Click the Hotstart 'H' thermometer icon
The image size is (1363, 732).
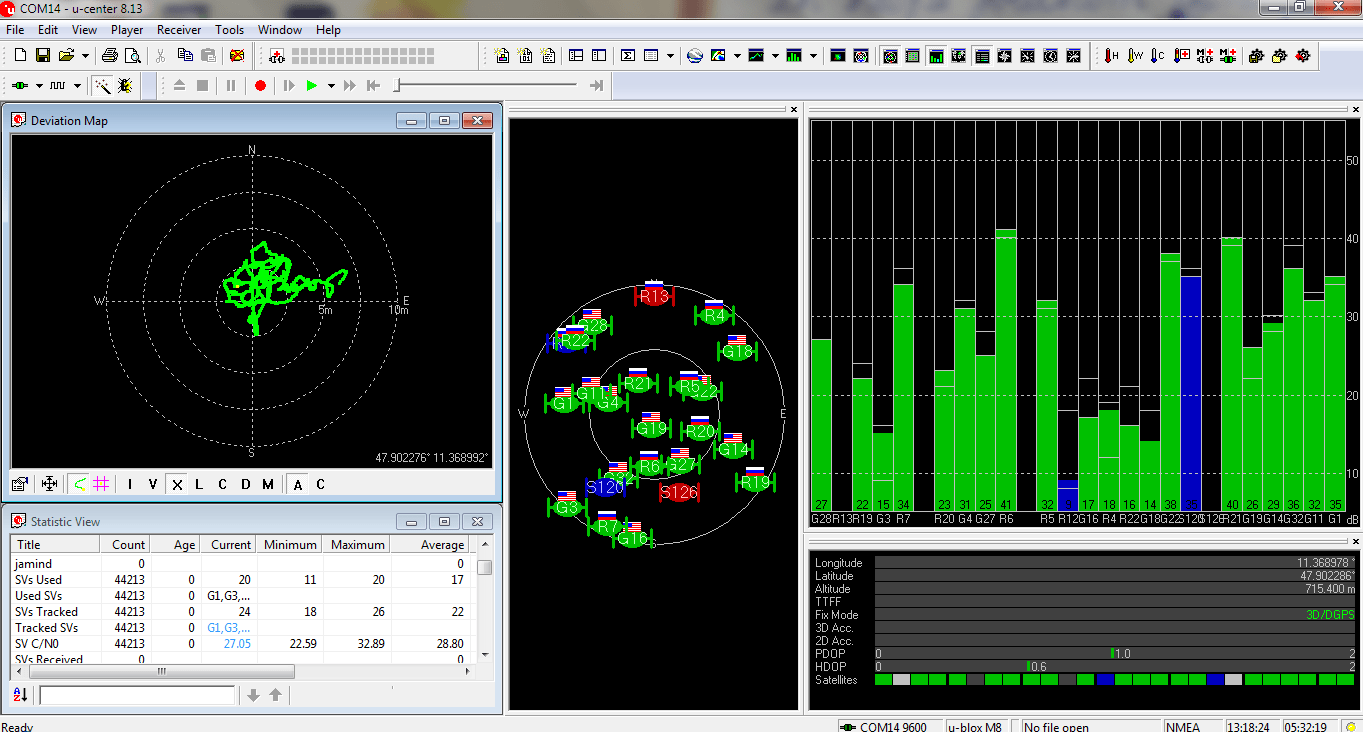(x=1111, y=56)
